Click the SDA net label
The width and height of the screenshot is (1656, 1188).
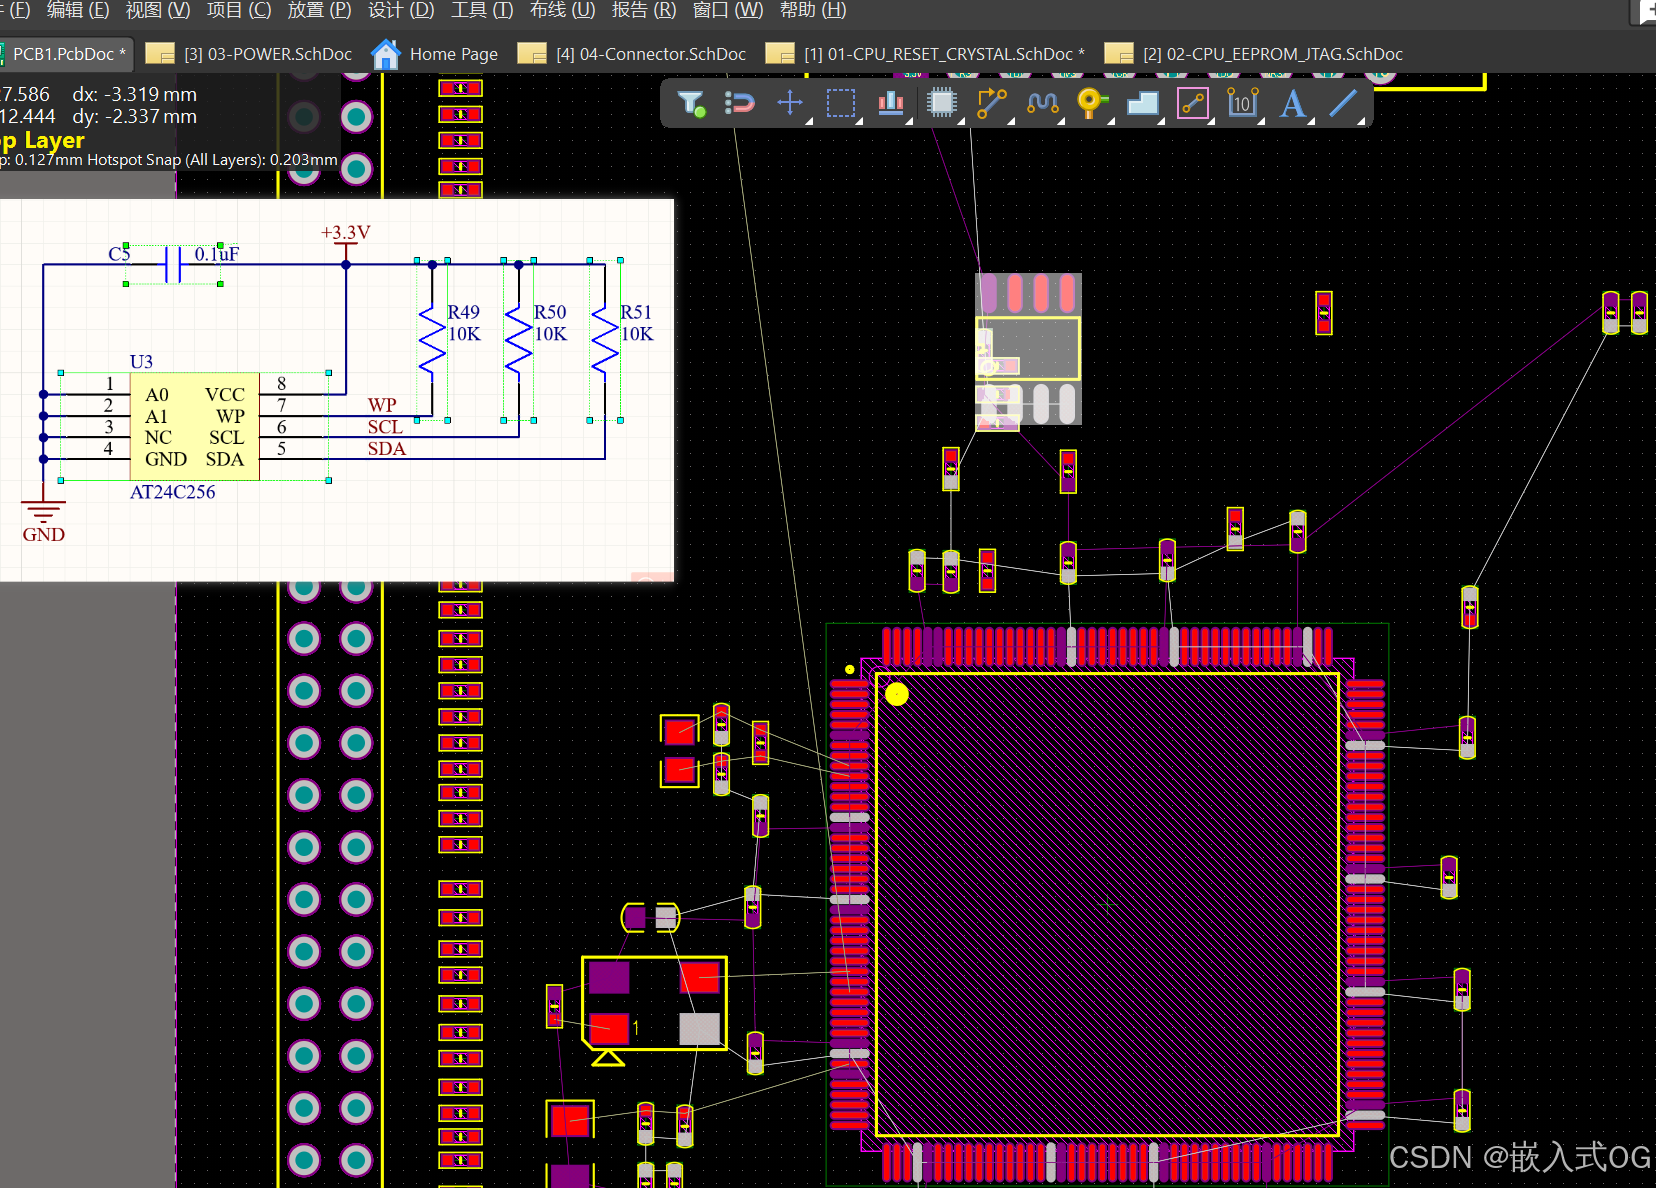click(387, 449)
